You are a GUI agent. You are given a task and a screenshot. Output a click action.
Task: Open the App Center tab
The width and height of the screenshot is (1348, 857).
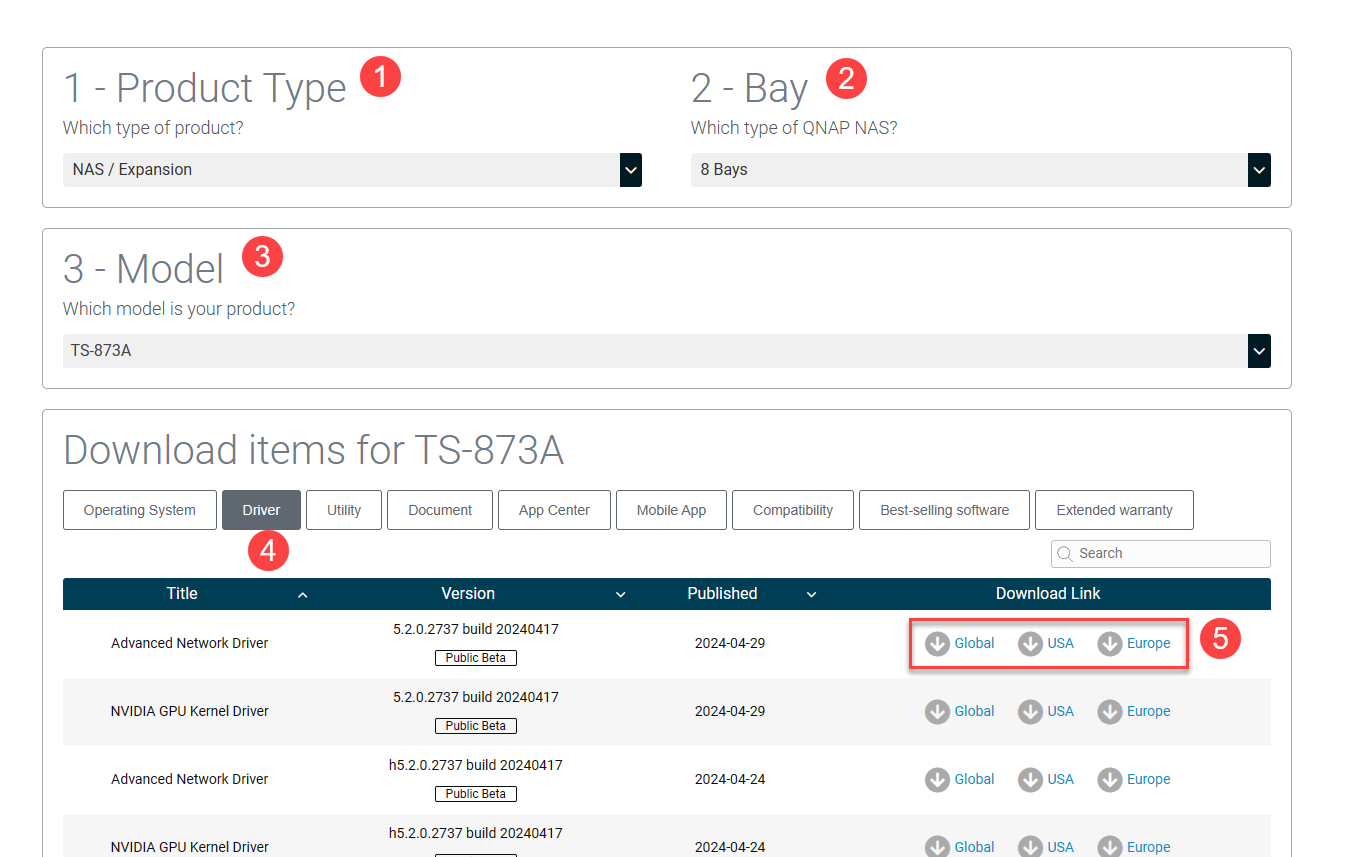pos(554,510)
